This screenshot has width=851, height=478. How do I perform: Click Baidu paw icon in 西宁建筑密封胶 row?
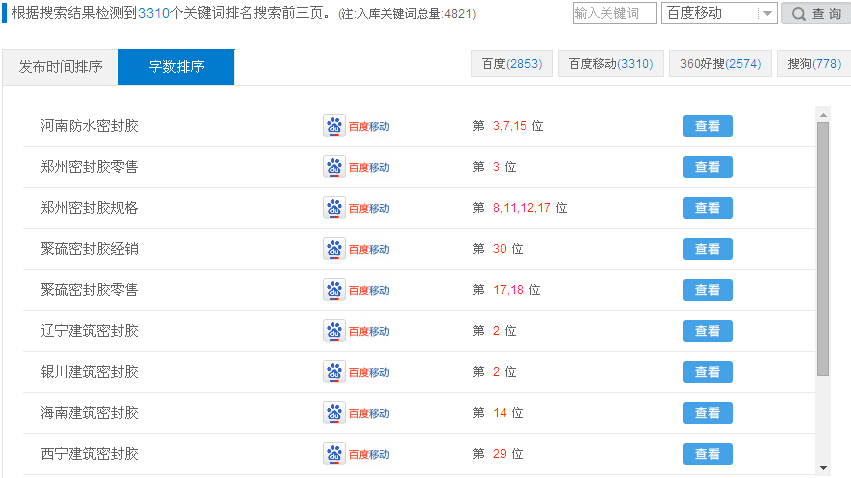click(334, 454)
